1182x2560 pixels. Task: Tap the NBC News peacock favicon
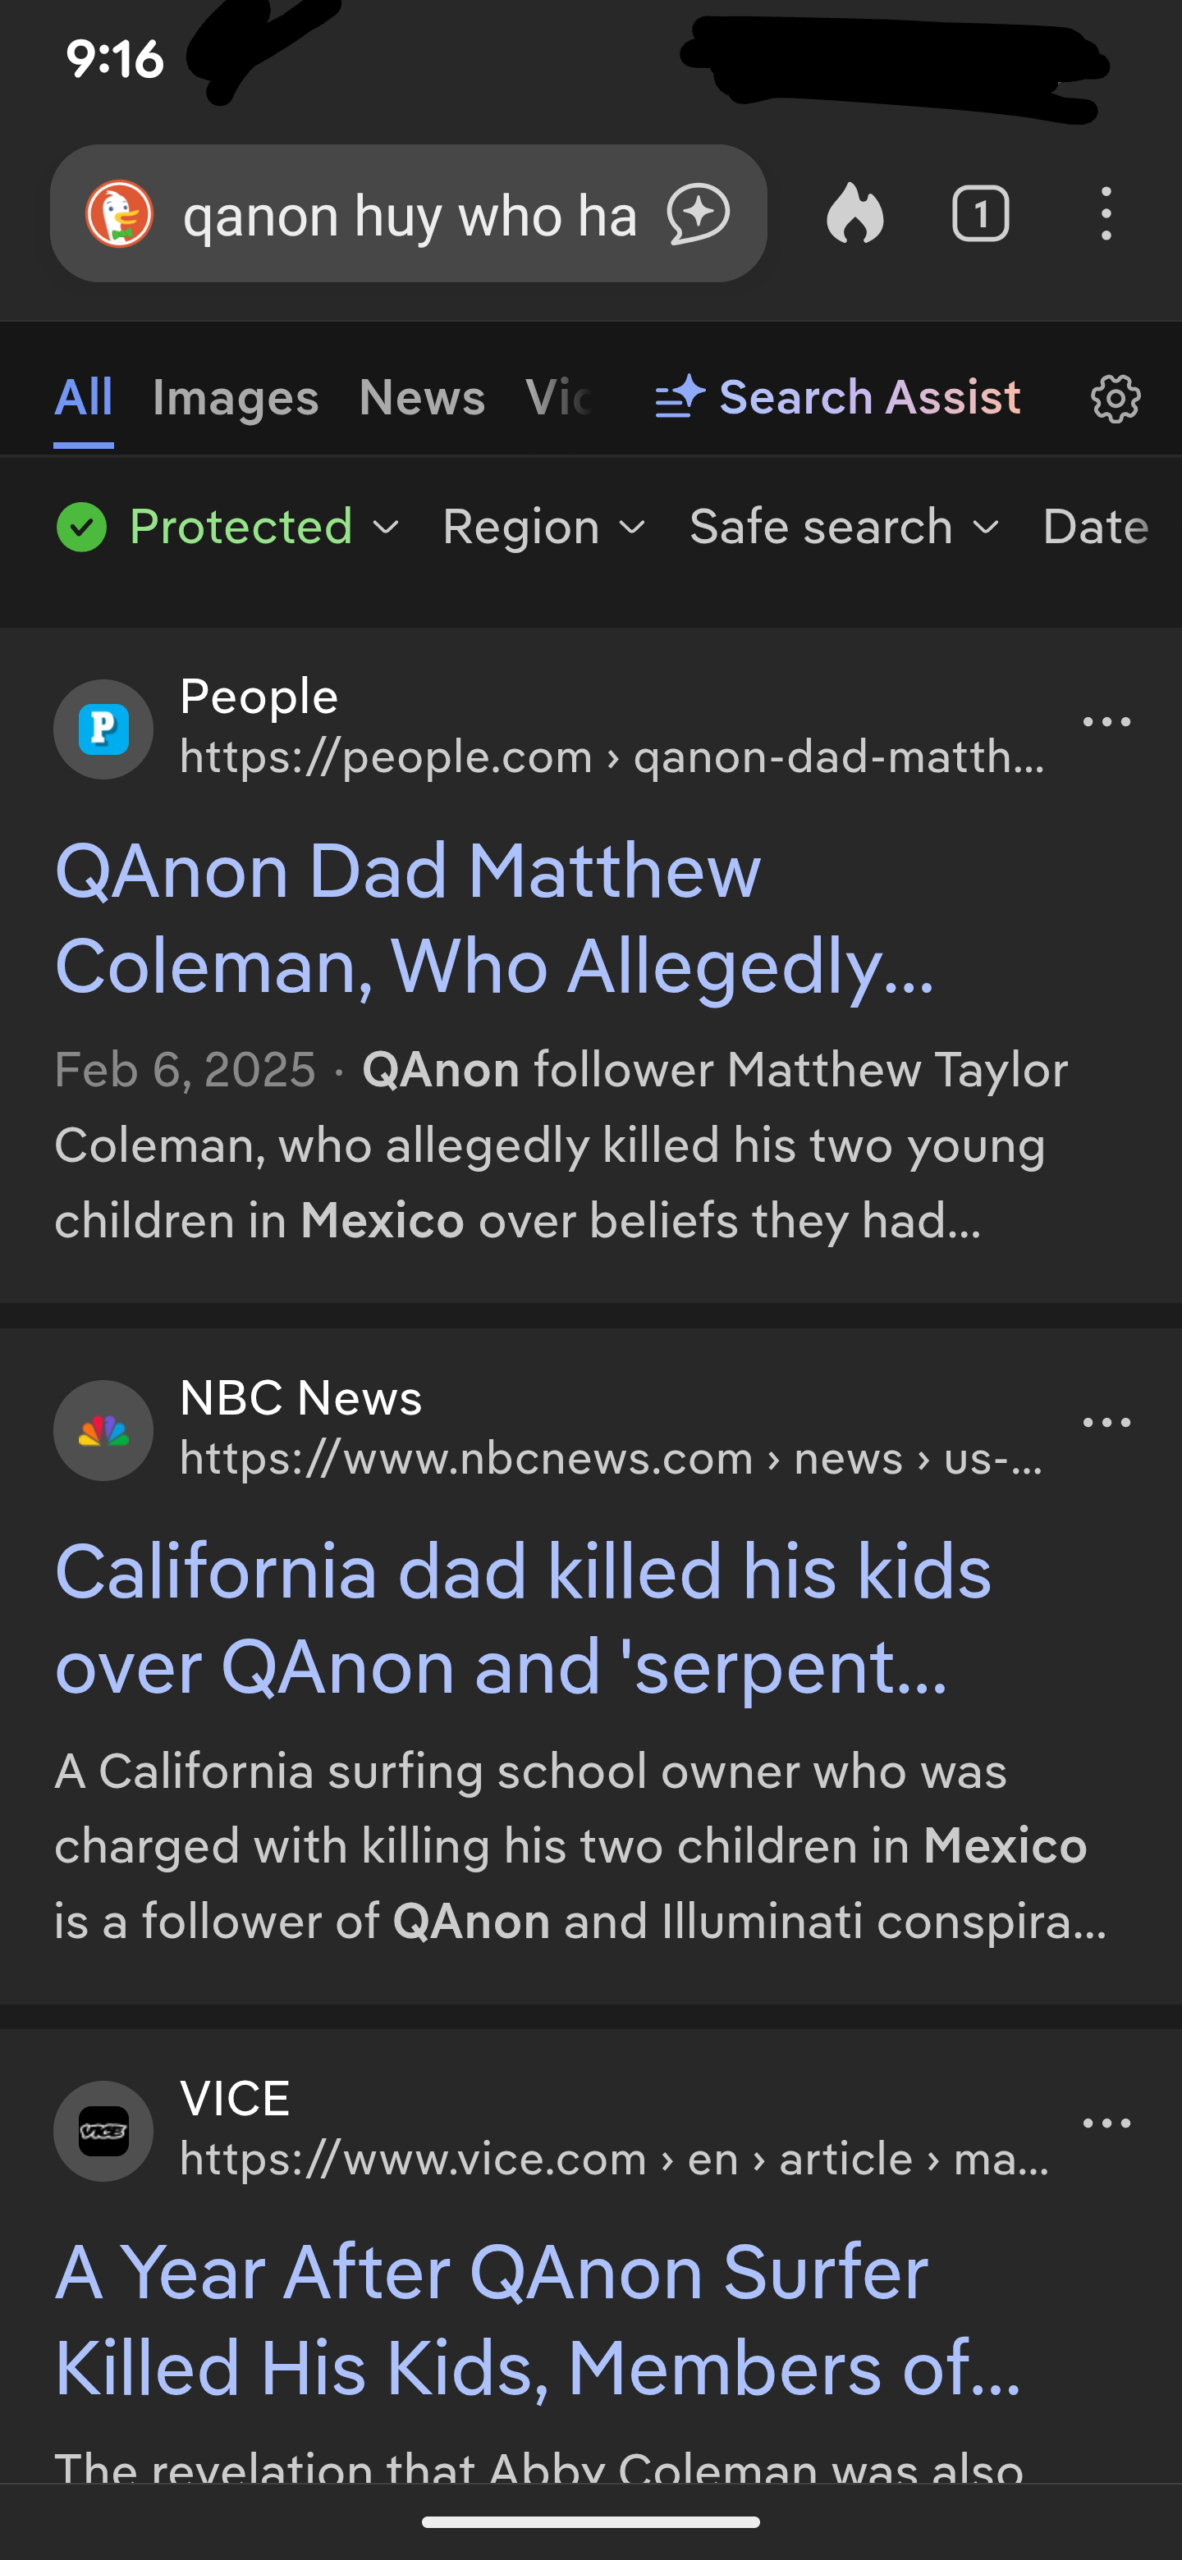(103, 1431)
